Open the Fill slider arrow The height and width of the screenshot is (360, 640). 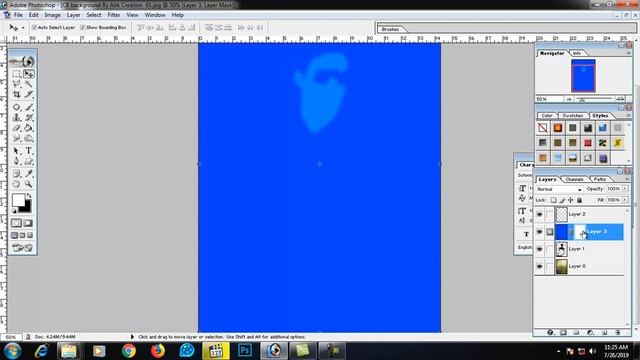click(625, 200)
